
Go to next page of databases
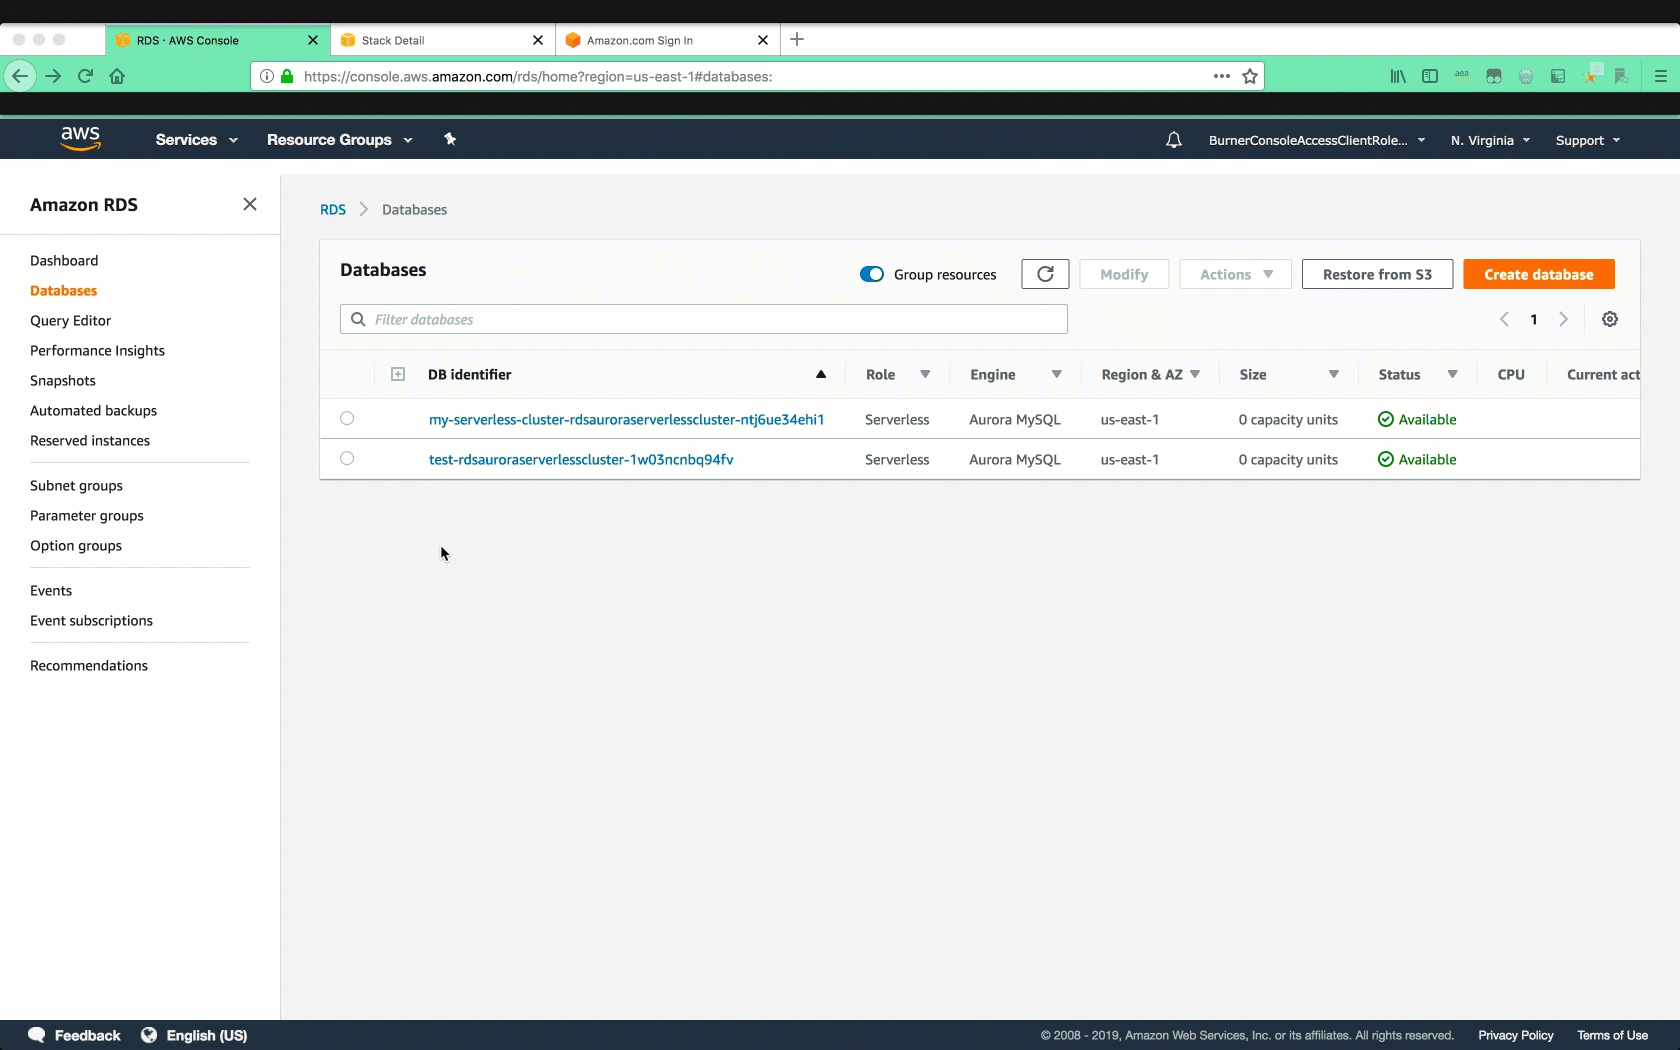[1564, 319]
